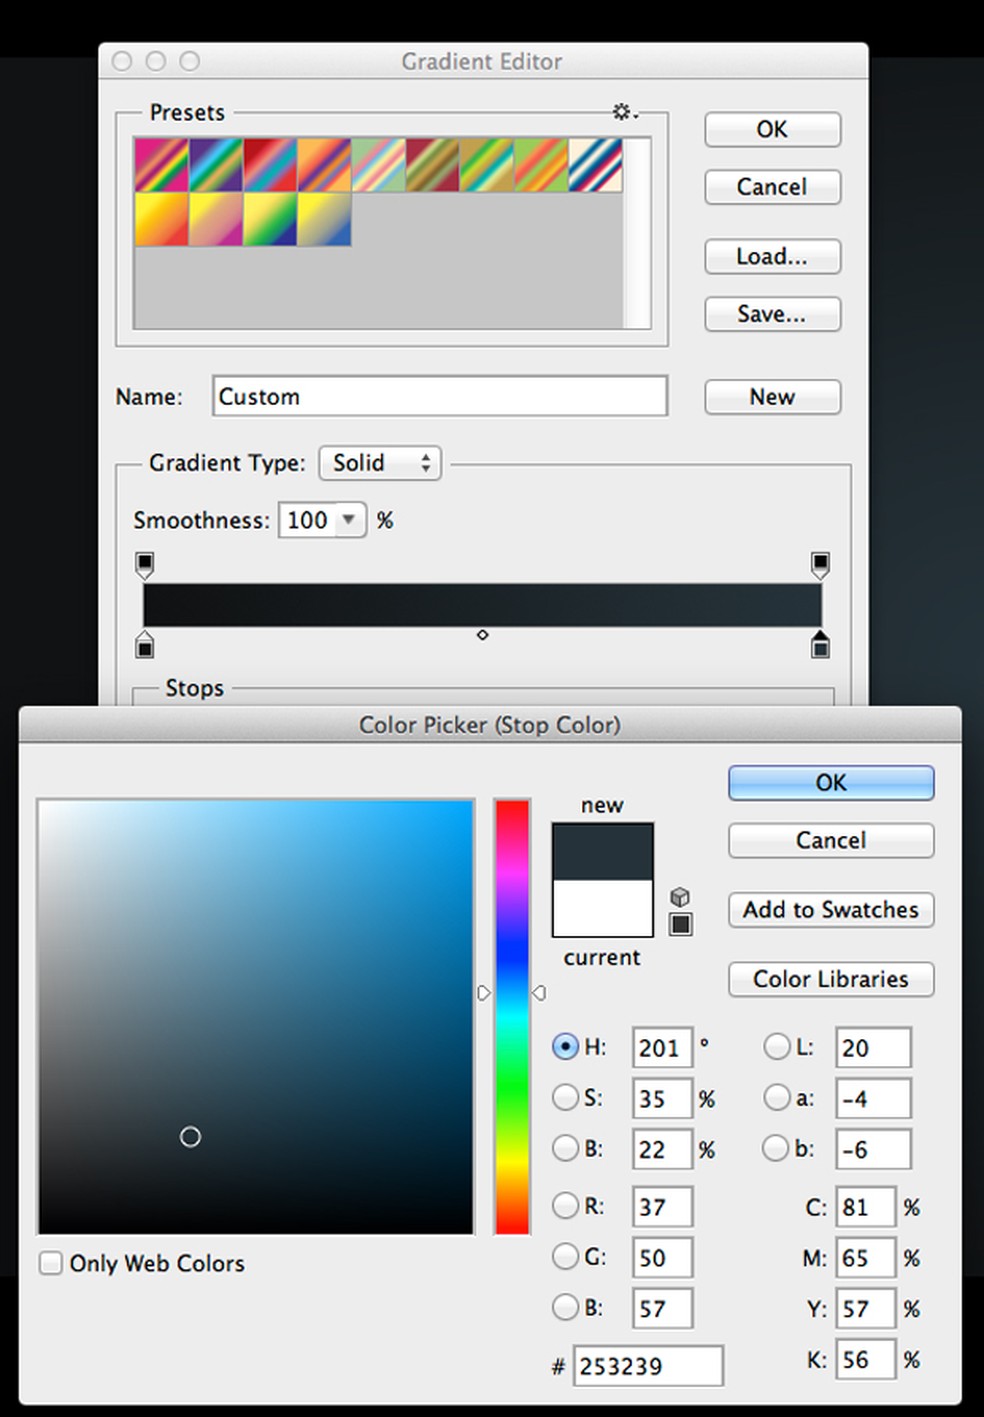This screenshot has width=984, height=1417.
Task: Click the current color preview swatch
Action: [x=603, y=908]
